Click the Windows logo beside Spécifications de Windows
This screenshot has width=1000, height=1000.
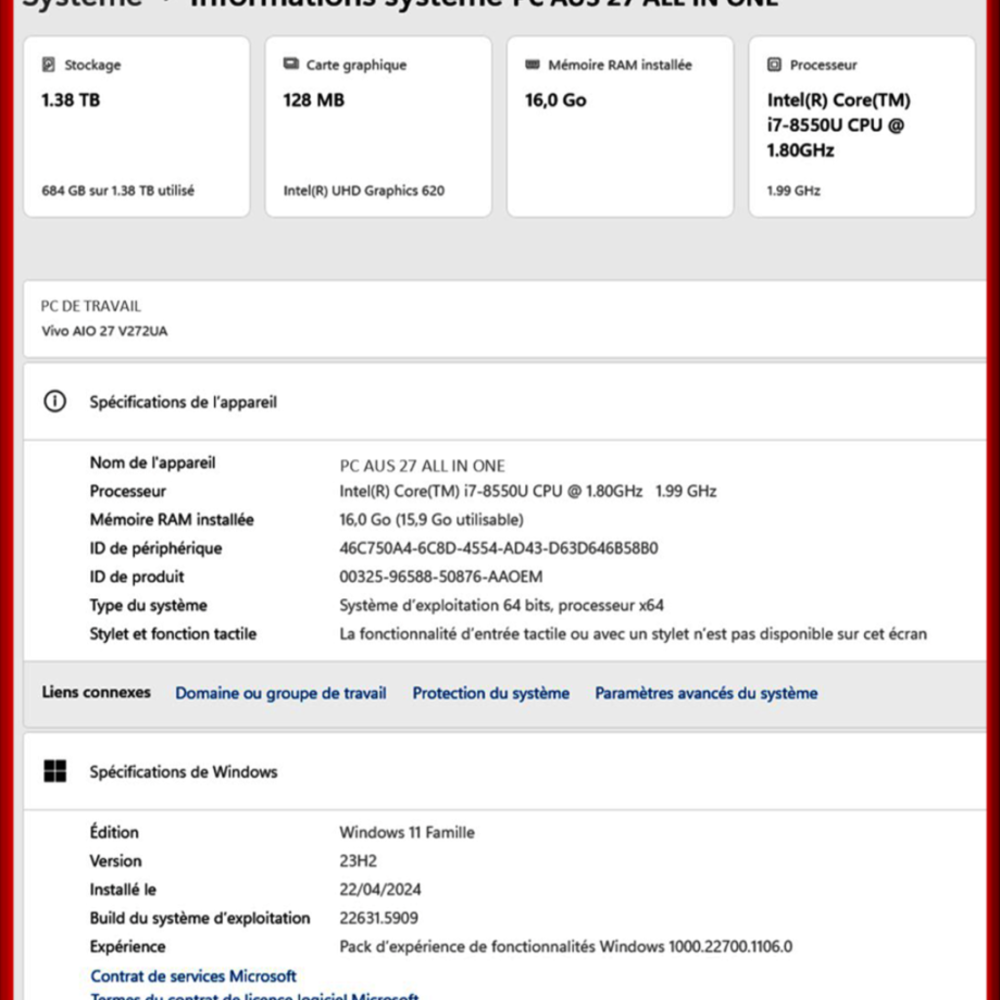[x=55, y=771]
